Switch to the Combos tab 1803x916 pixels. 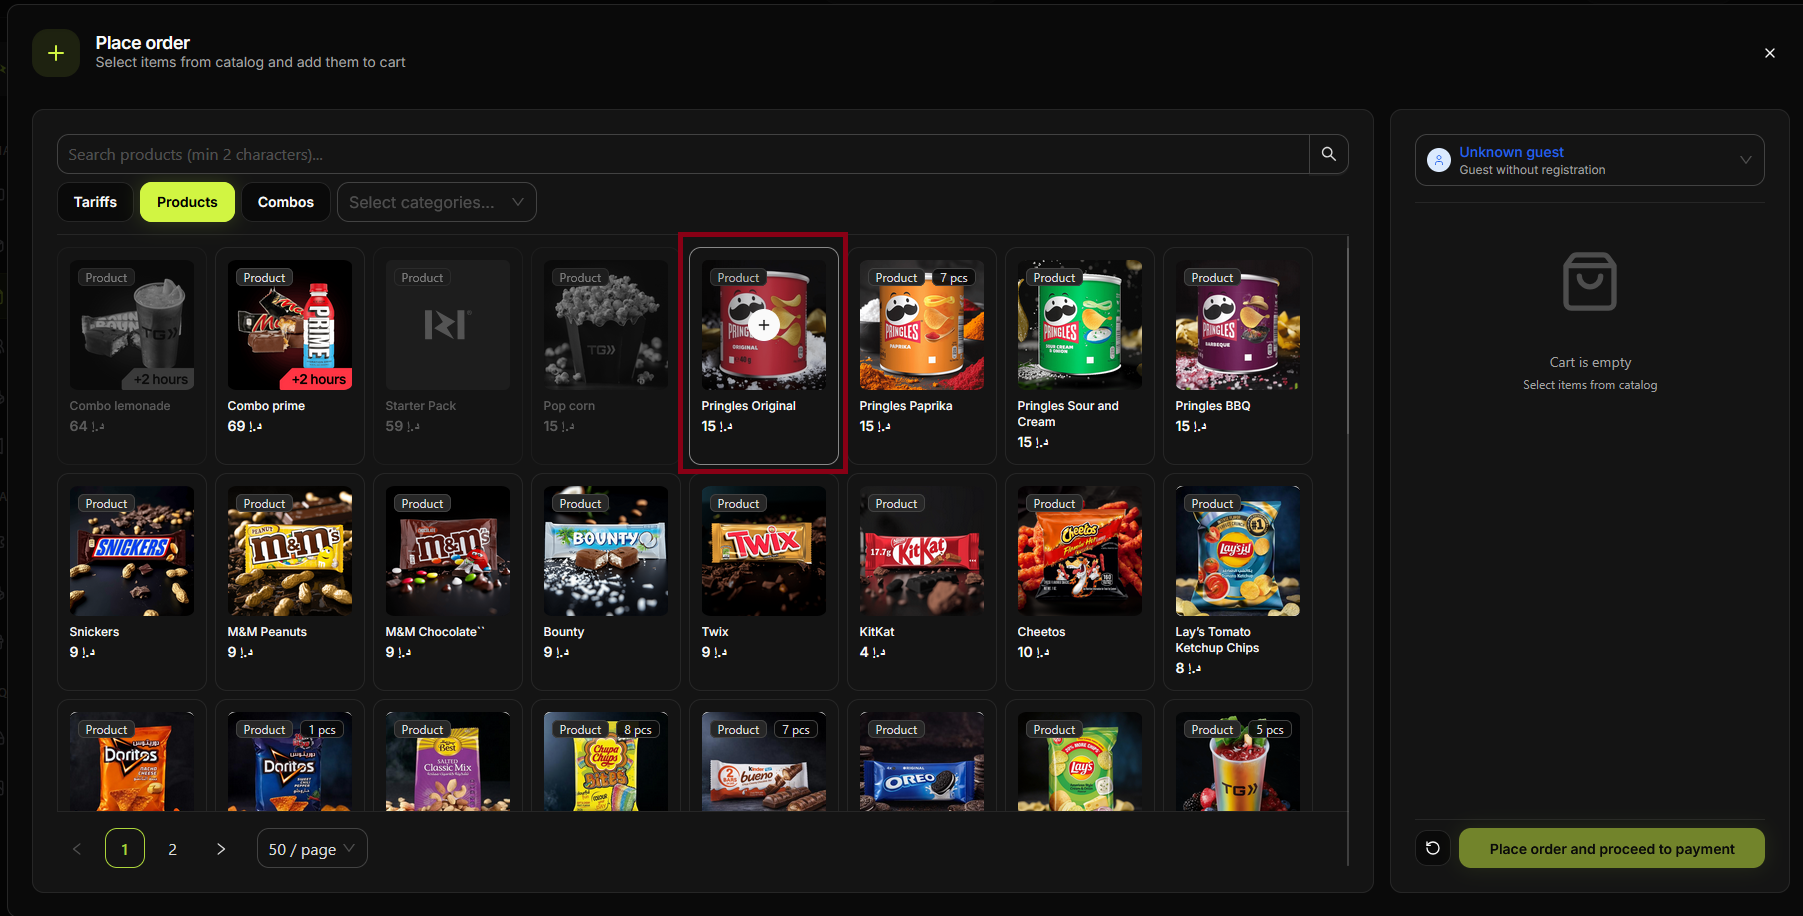click(285, 202)
